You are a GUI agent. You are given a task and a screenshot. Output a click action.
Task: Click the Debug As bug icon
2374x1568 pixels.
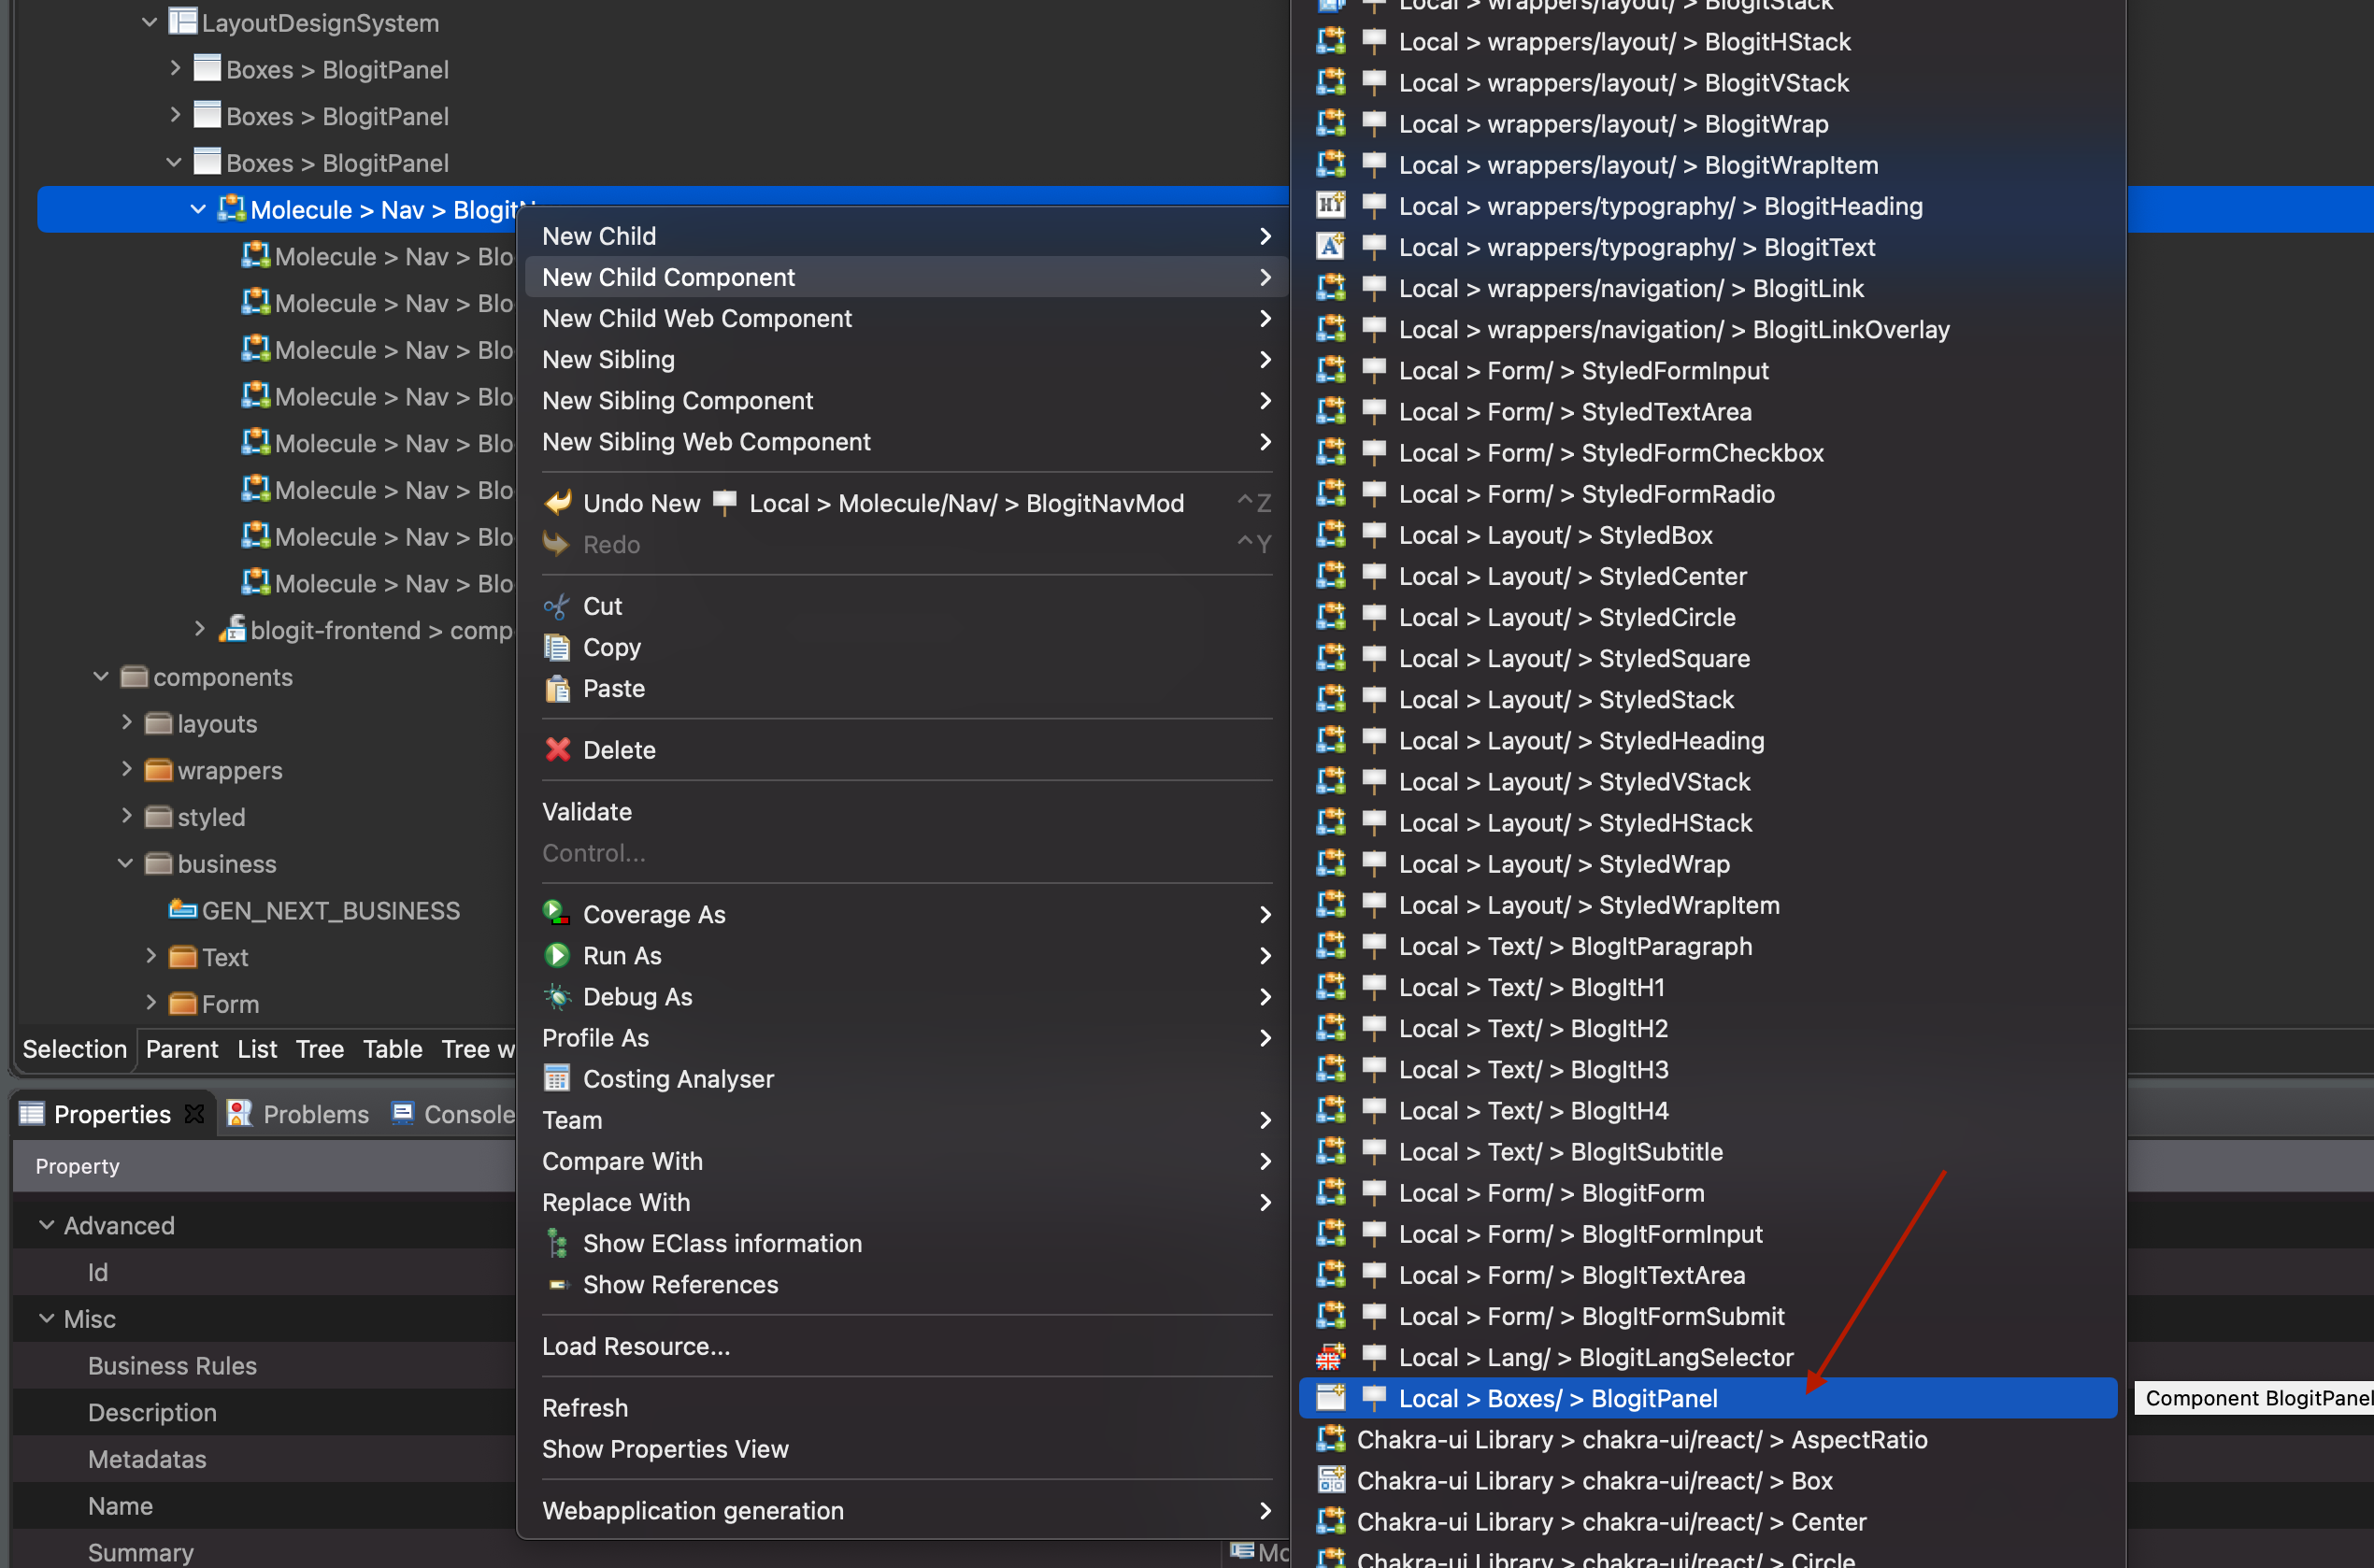click(557, 997)
